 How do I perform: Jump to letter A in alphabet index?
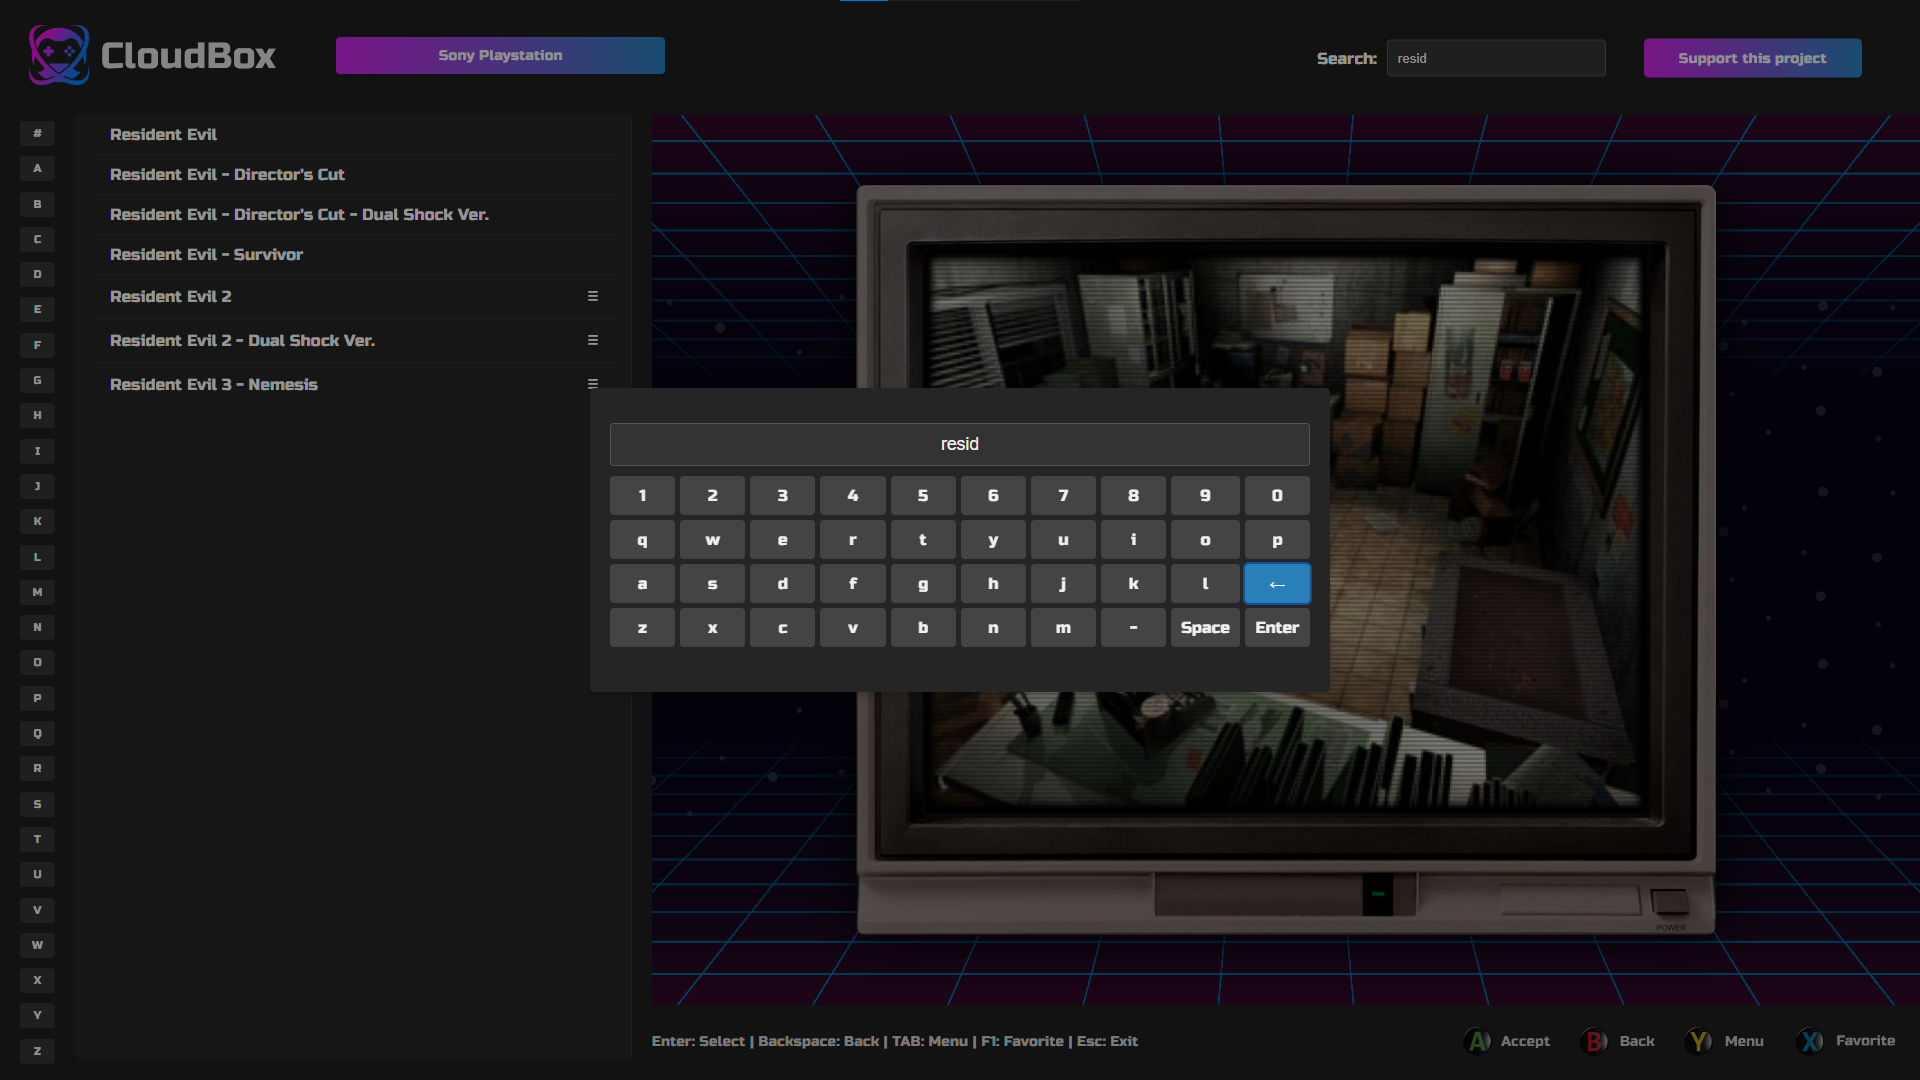[37, 168]
